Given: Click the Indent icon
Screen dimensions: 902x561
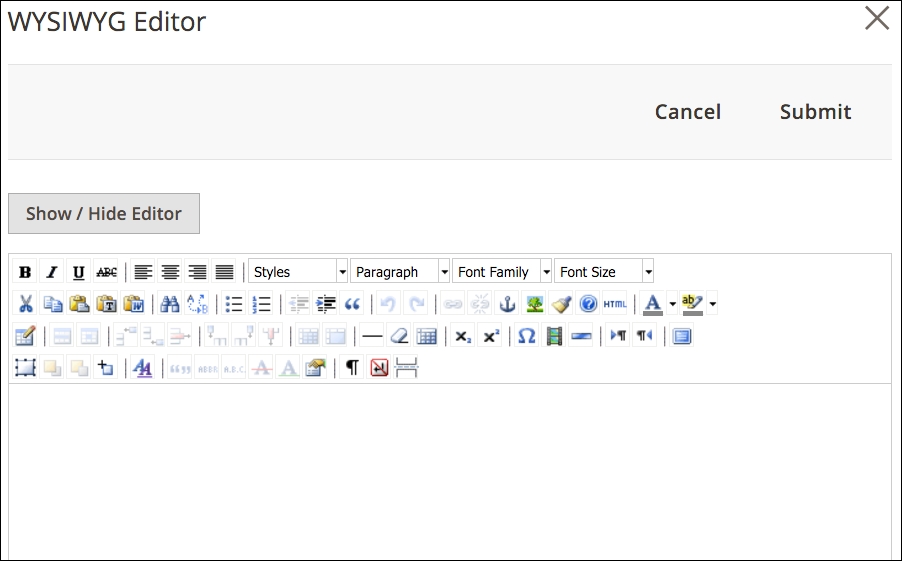Looking at the screenshot, I should coord(326,304).
